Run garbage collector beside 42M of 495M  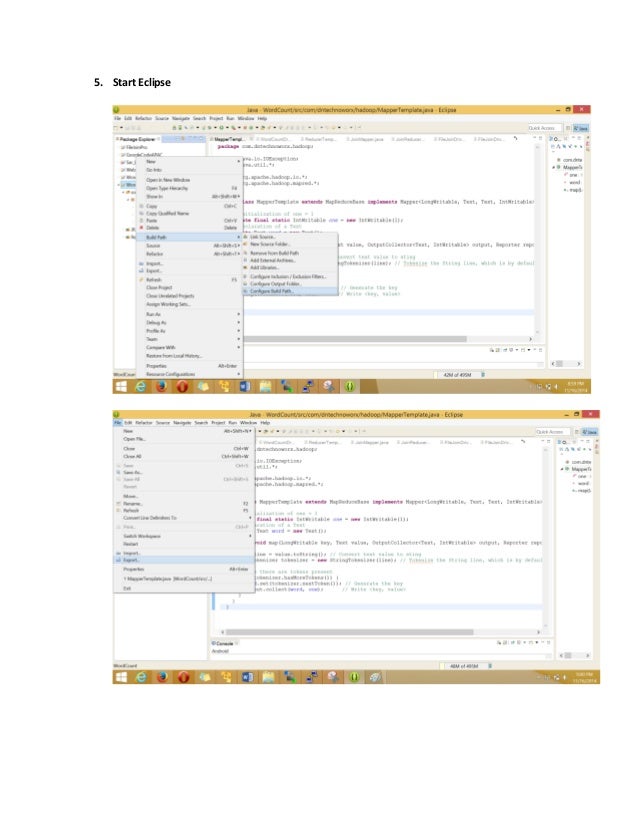coord(483,375)
